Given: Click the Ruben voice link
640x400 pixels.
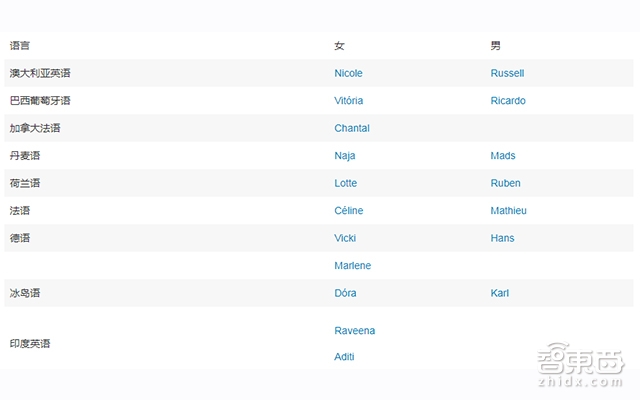Looking at the screenshot, I should (505, 183).
